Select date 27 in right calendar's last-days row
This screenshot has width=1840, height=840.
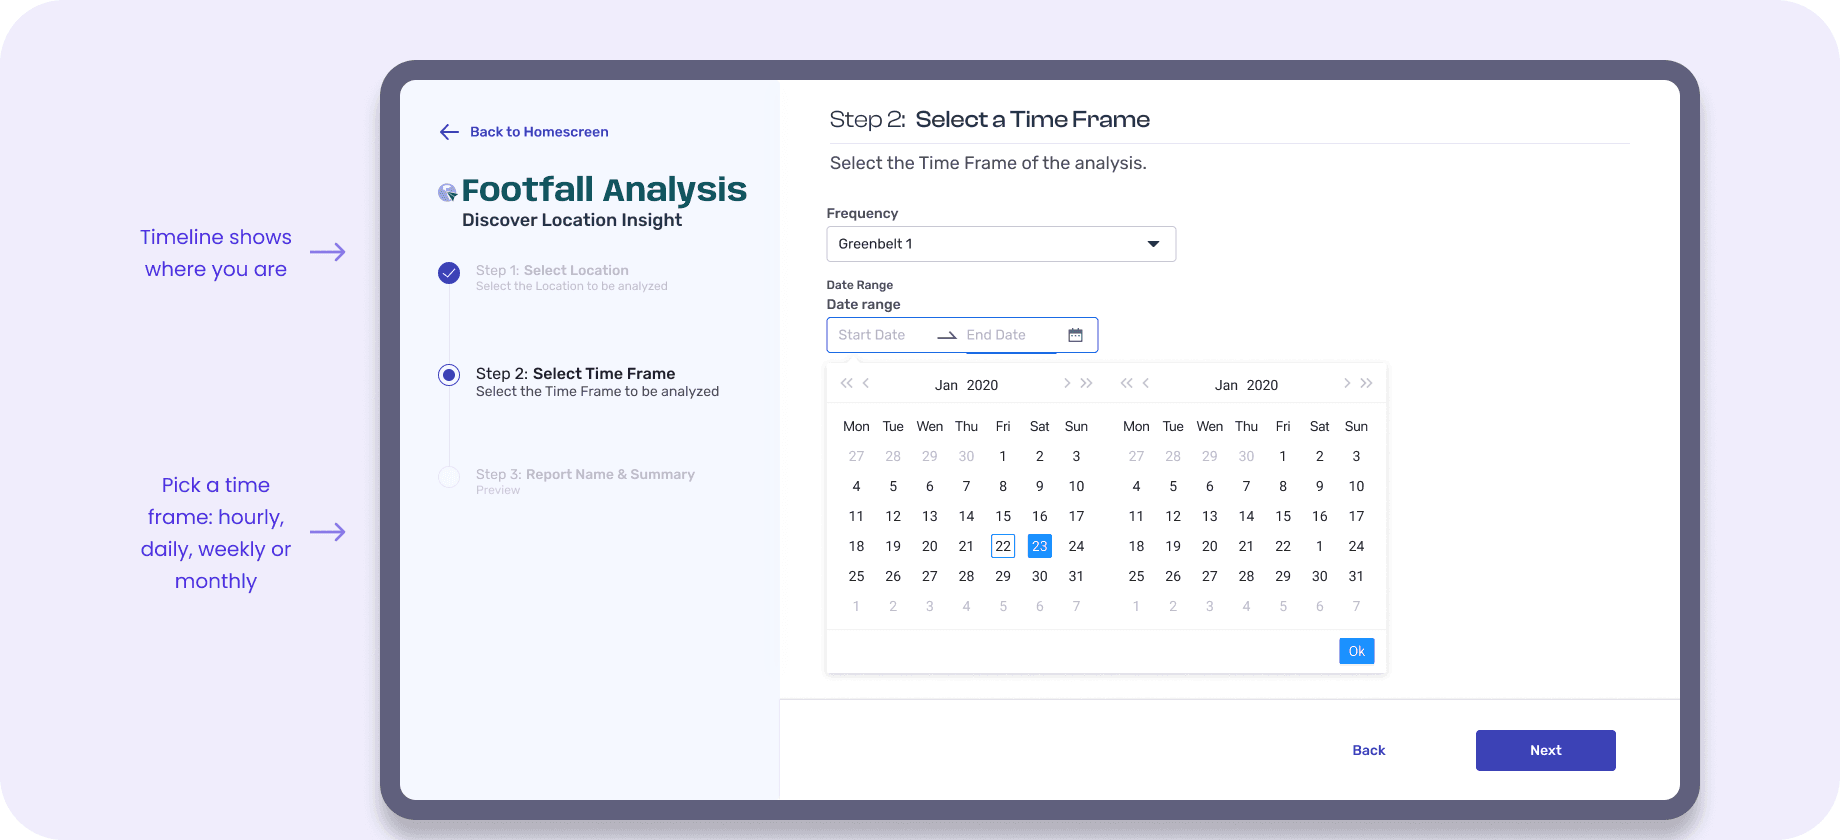[1210, 576]
